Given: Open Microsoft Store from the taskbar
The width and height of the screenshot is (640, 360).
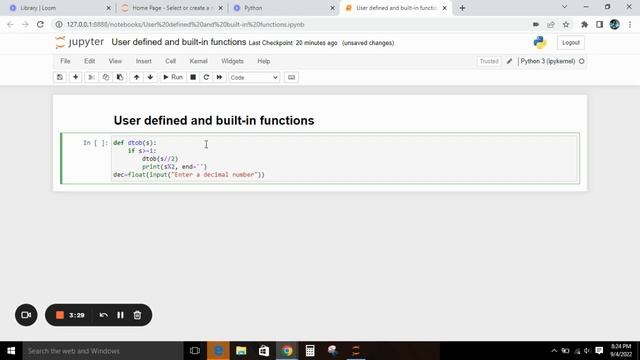Looking at the screenshot, I should [x=264, y=351].
